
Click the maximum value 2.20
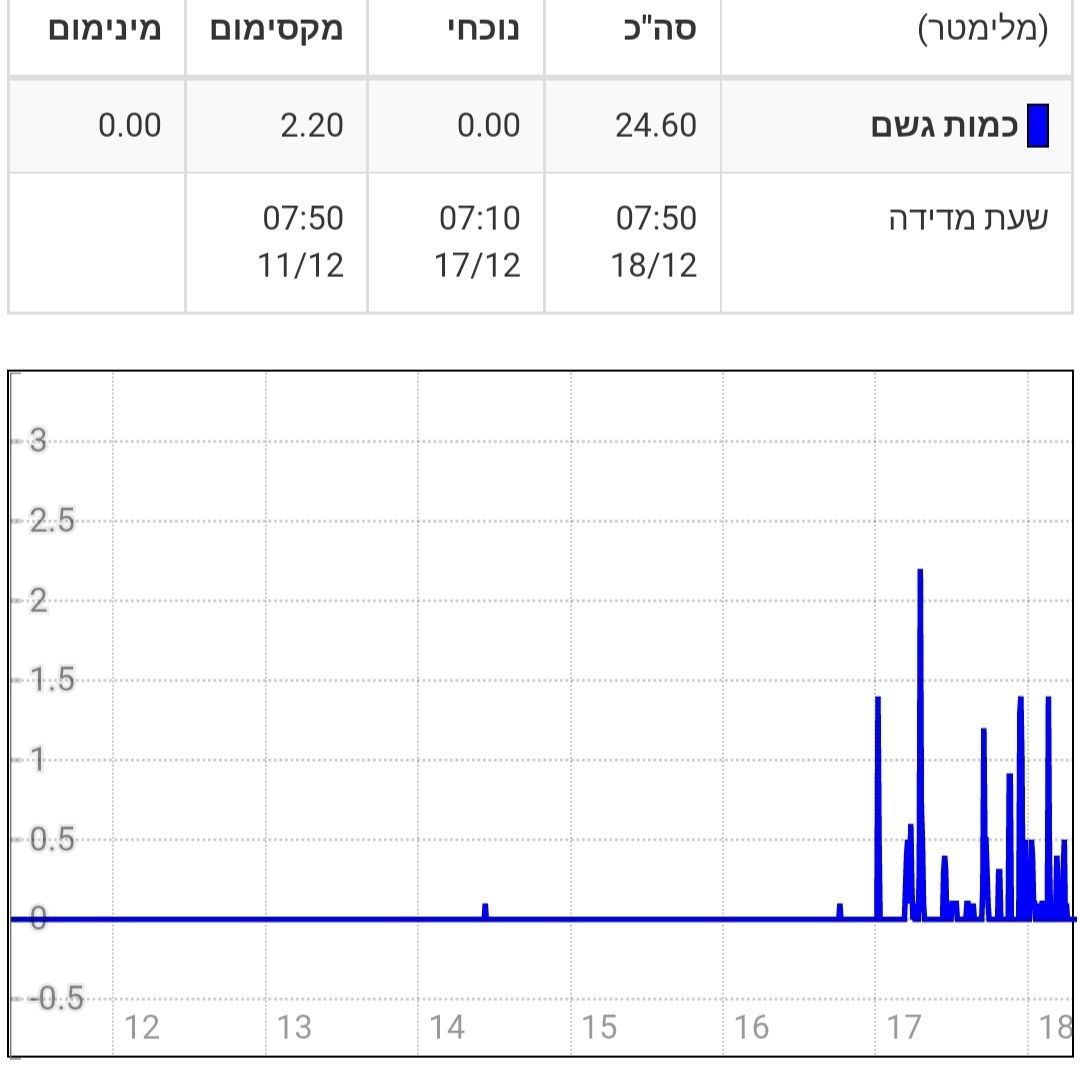click(x=311, y=126)
